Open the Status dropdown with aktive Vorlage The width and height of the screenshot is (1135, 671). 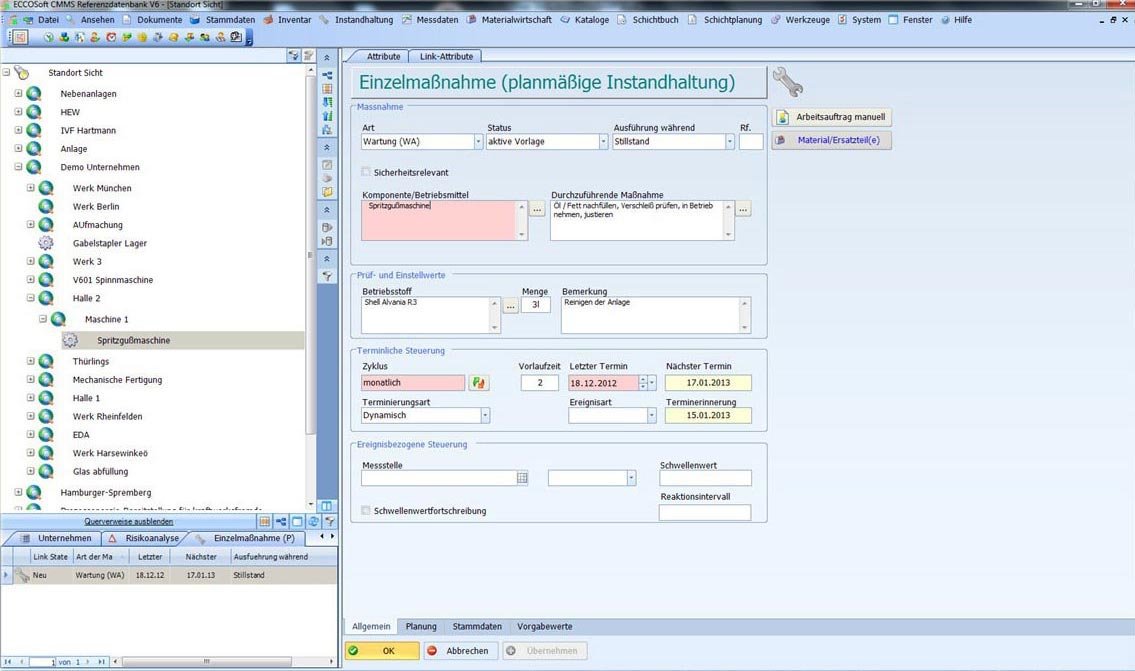coord(603,142)
